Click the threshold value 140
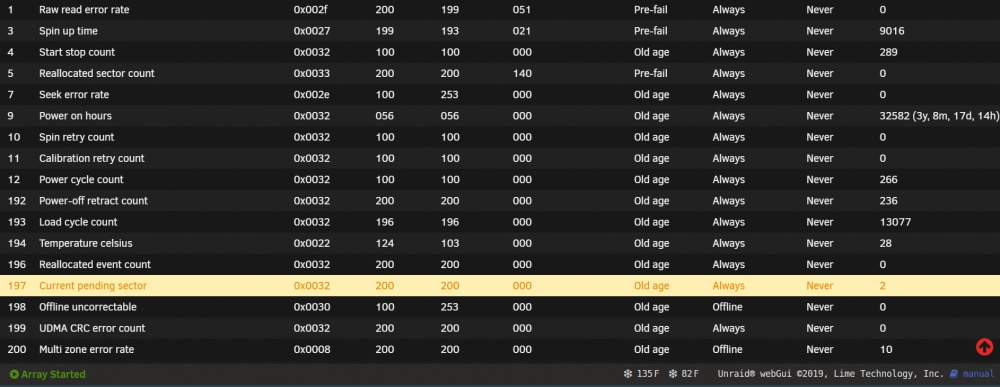This screenshot has height=387, width=1000. point(522,73)
